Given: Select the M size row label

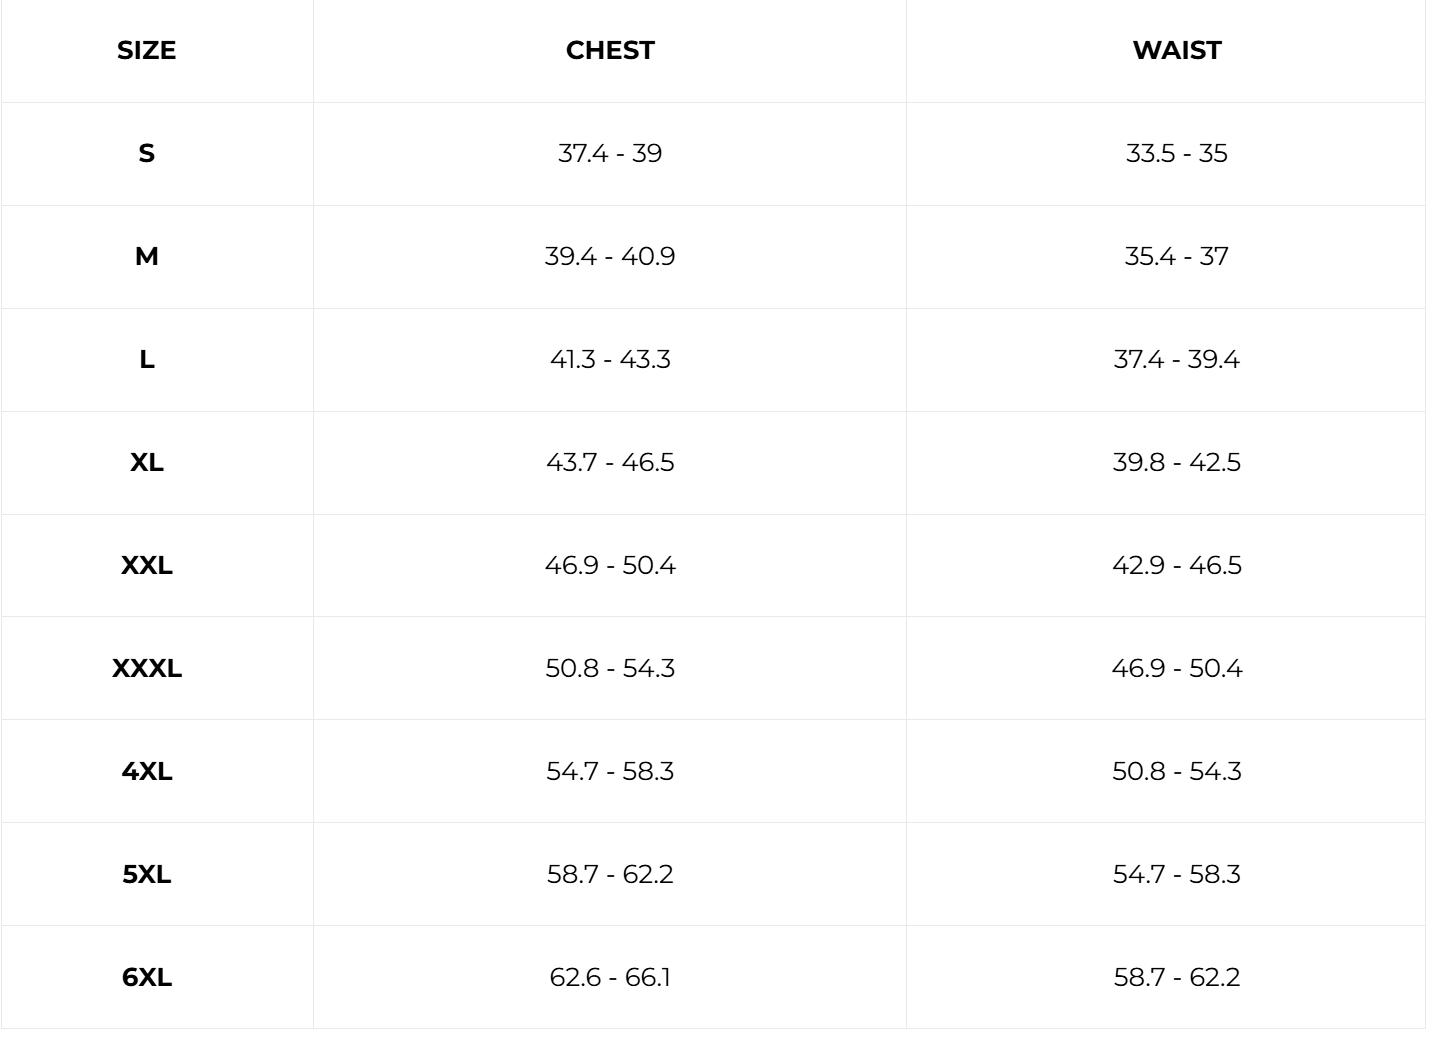Looking at the screenshot, I should coord(146,256).
